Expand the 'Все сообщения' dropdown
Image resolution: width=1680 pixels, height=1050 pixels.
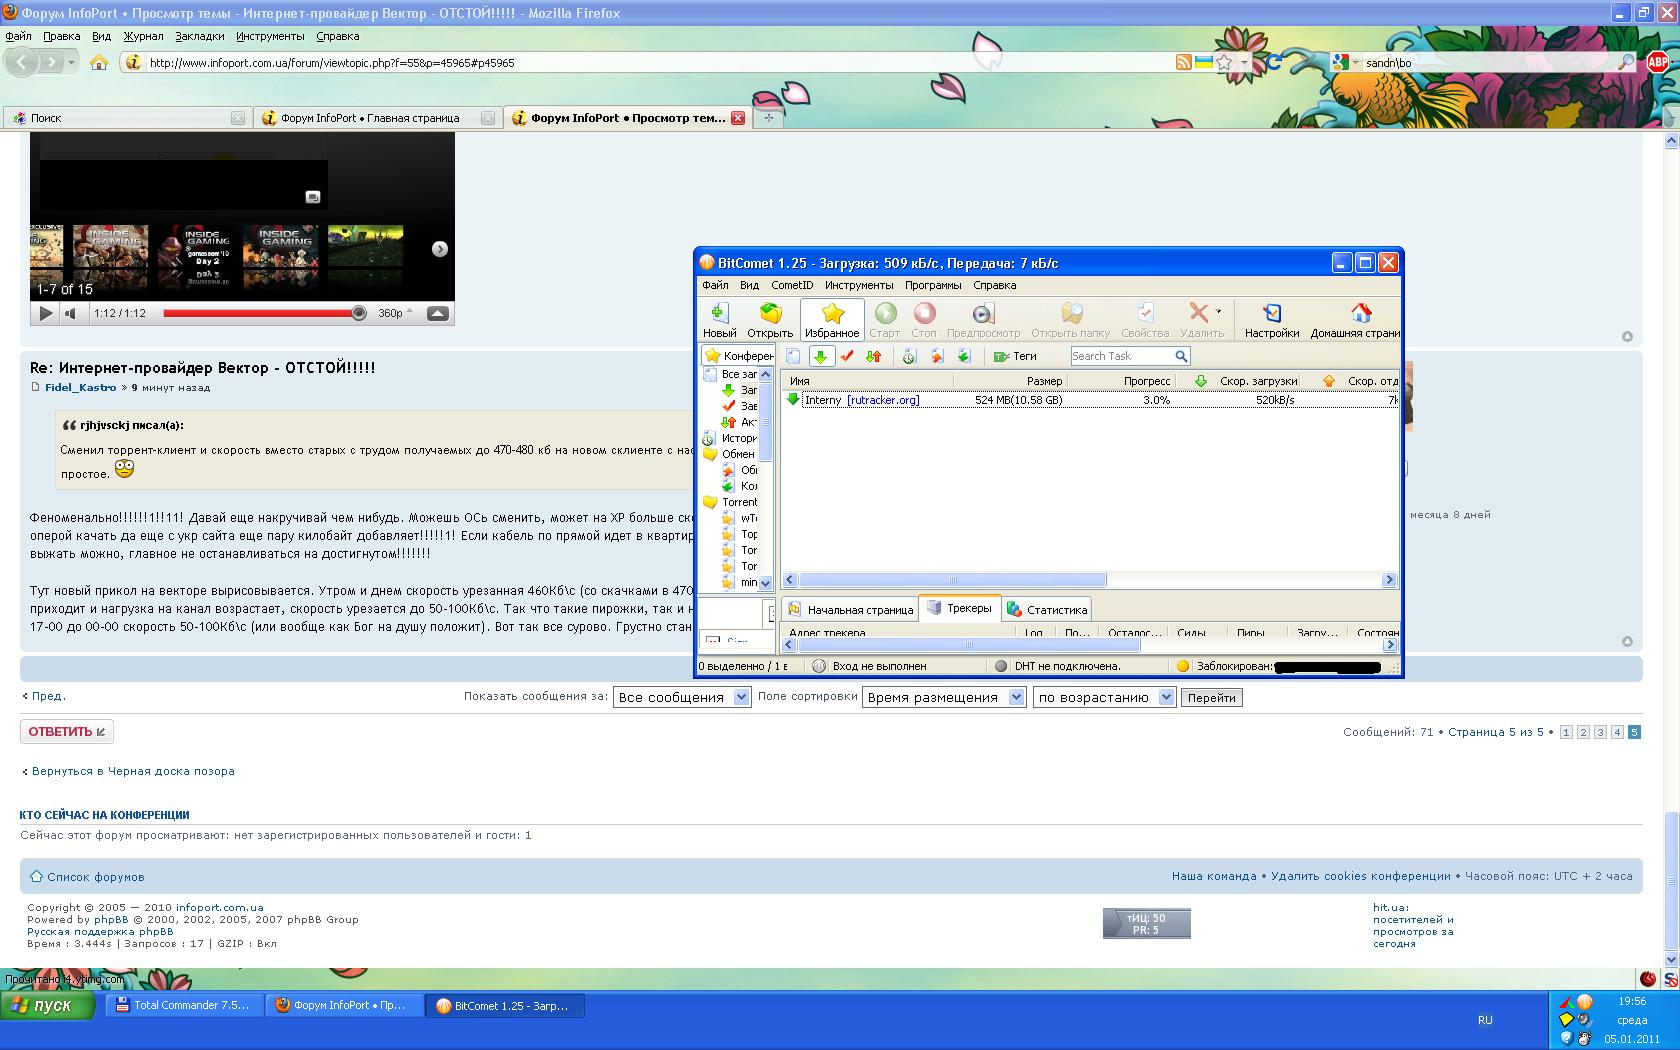tap(742, 697)
